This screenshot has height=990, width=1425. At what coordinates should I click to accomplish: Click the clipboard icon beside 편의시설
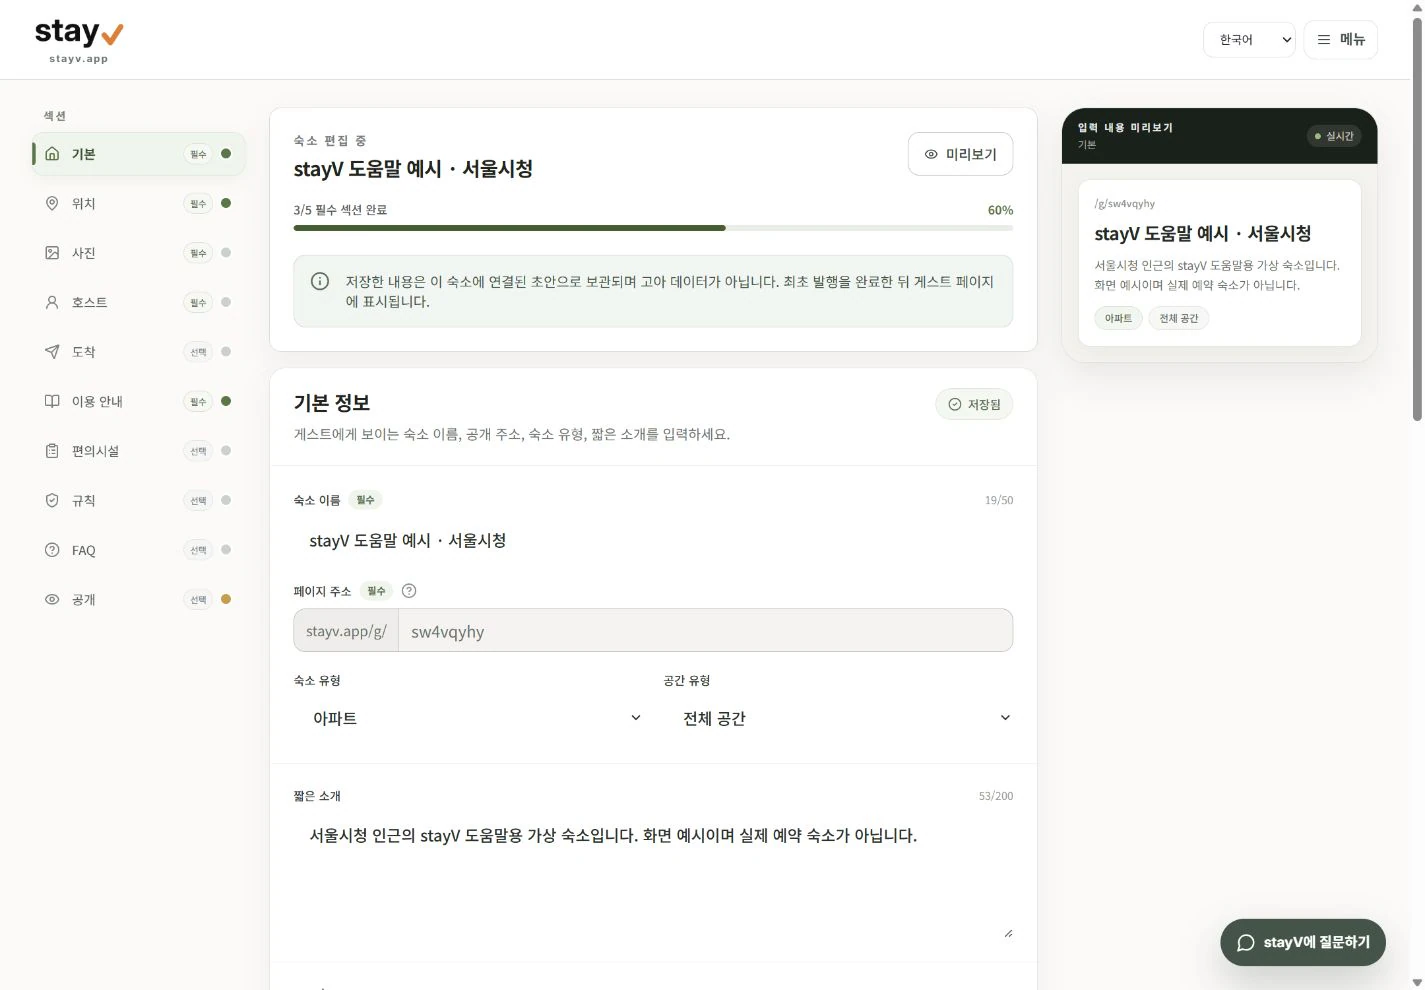52,451
